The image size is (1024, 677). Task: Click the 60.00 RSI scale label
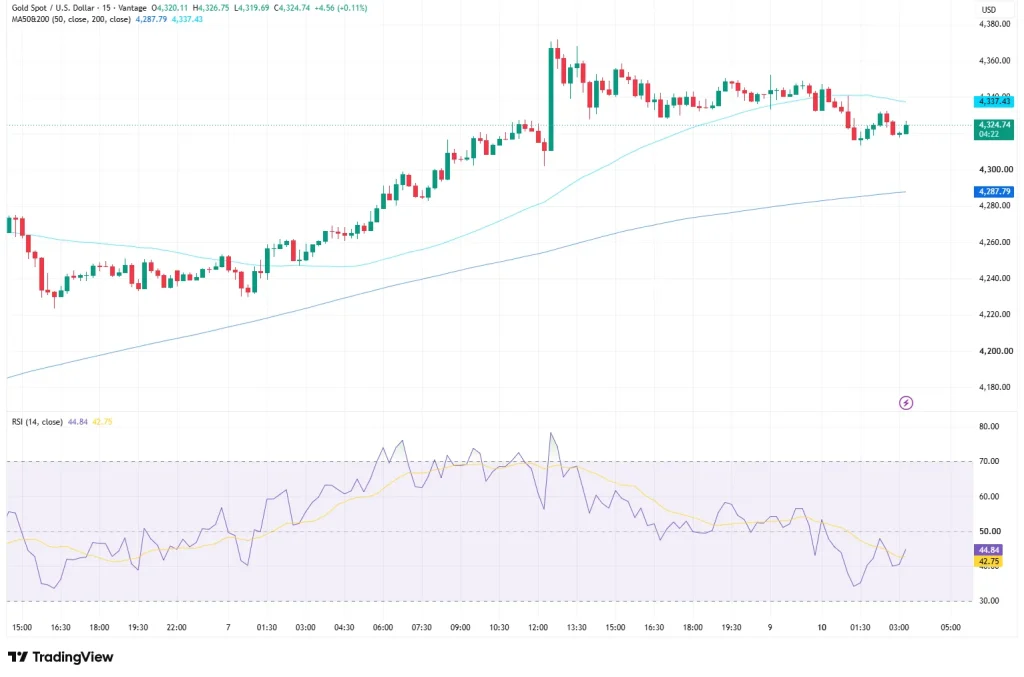[x=989, y=496]
